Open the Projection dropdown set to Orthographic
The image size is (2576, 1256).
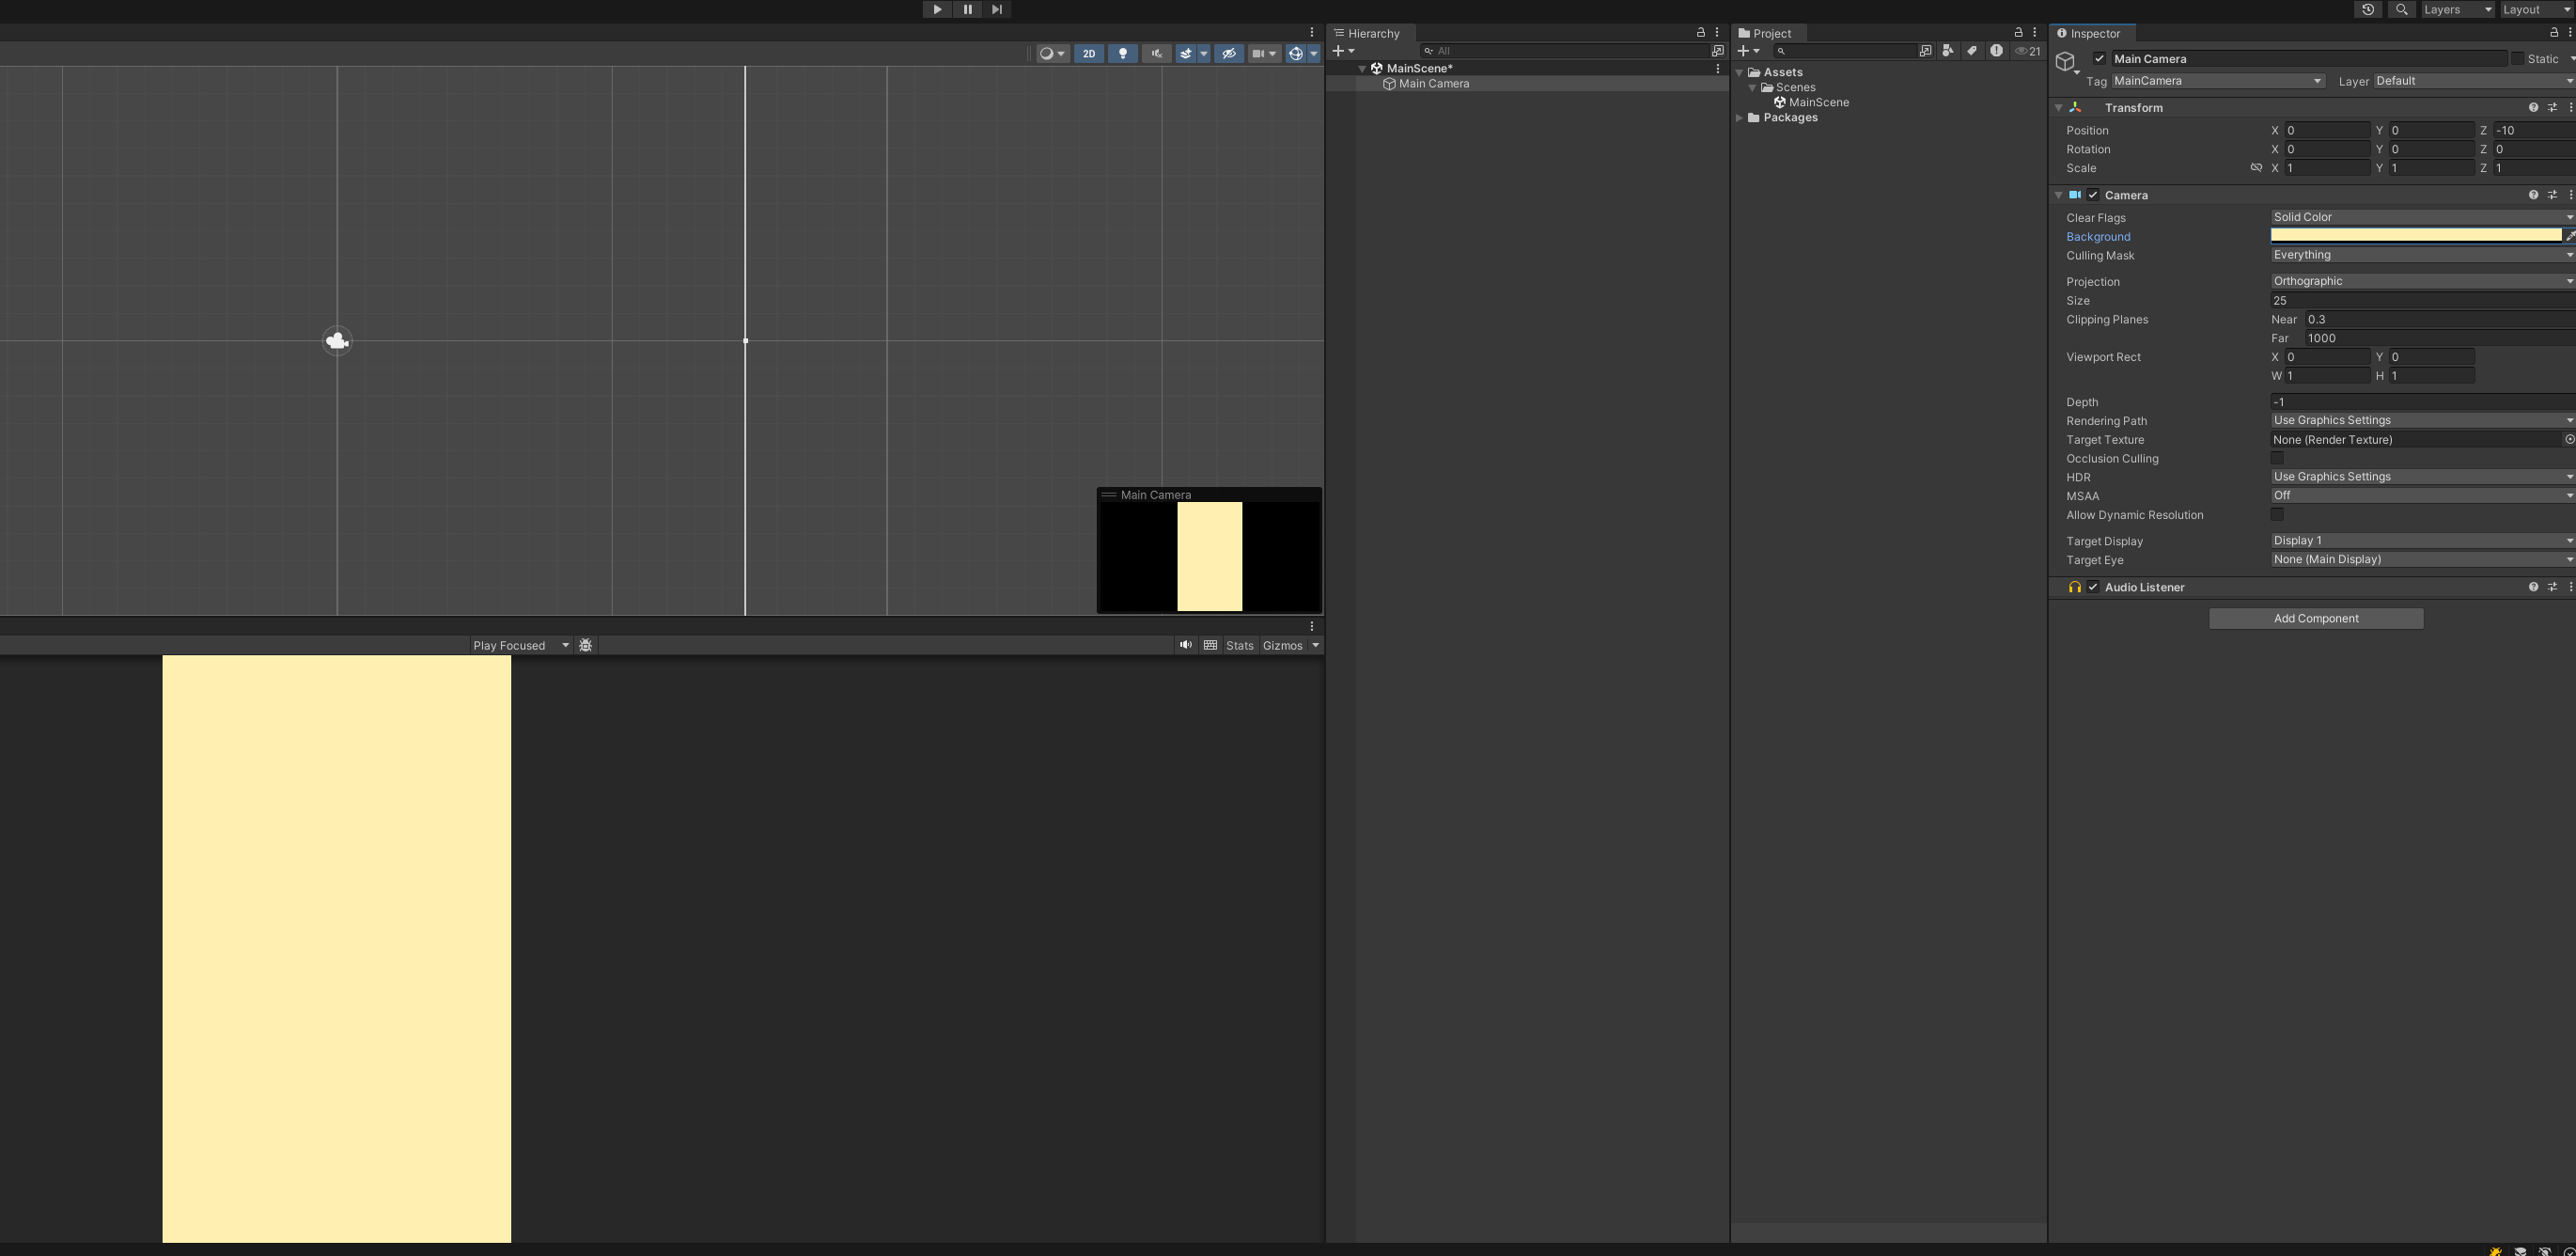(x=2420, y=281)
